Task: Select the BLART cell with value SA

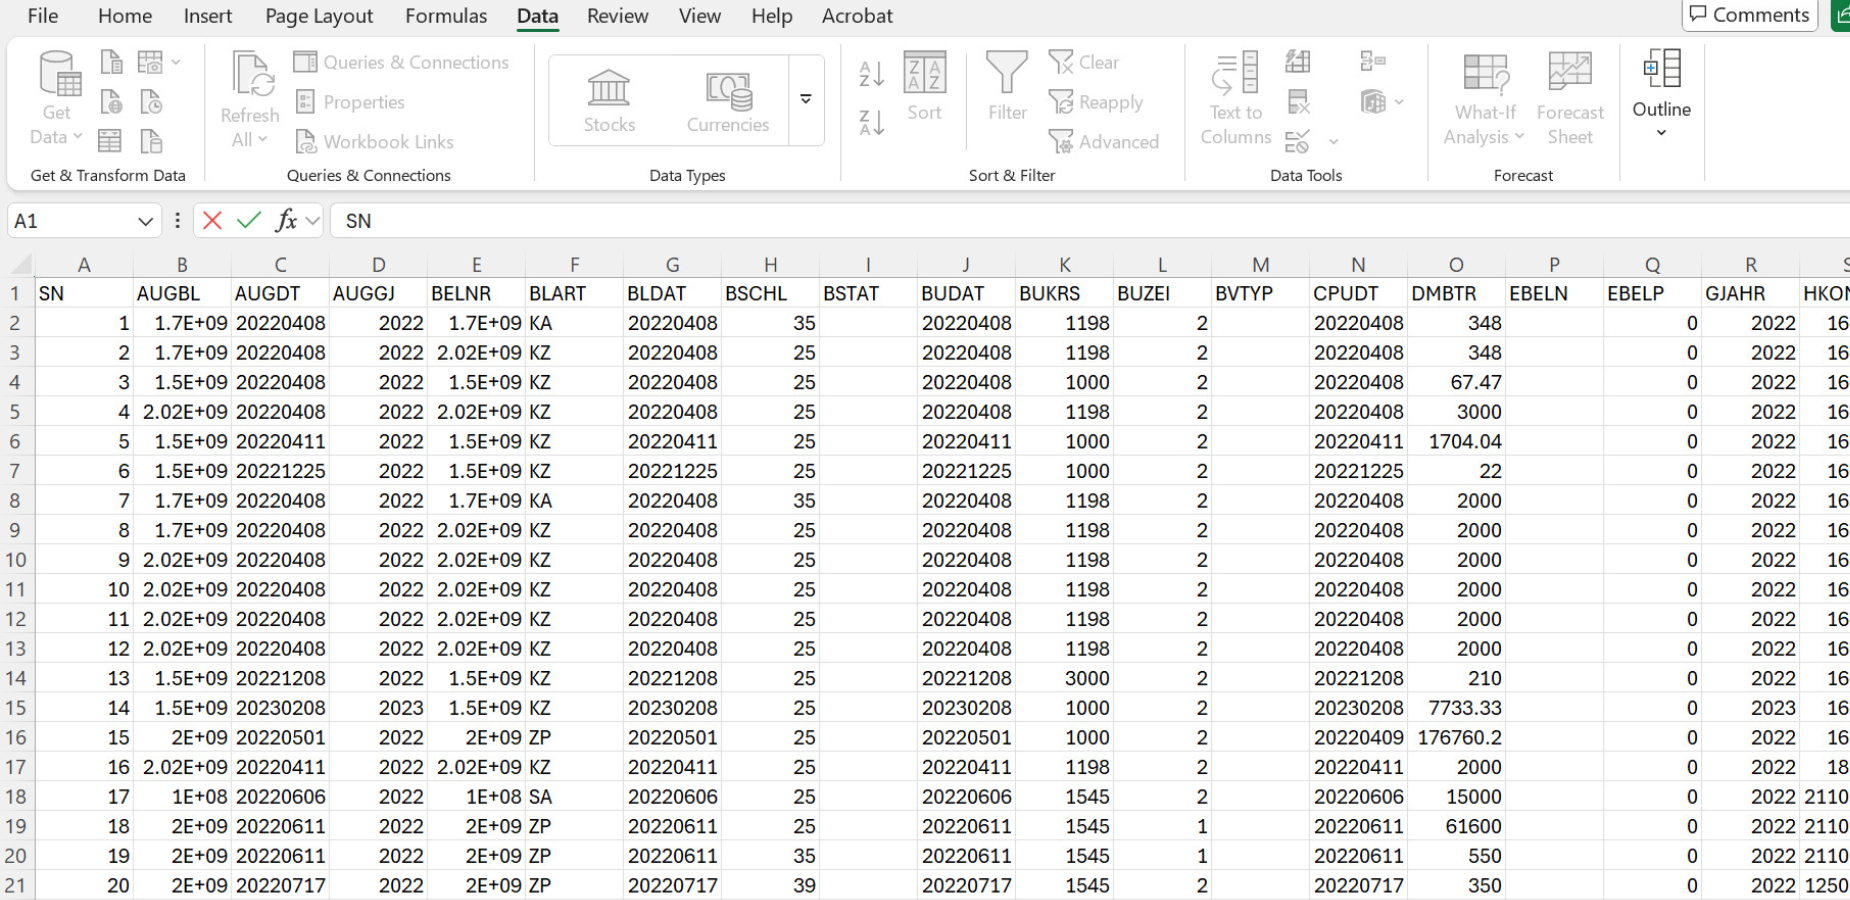Action: [574, 797]
